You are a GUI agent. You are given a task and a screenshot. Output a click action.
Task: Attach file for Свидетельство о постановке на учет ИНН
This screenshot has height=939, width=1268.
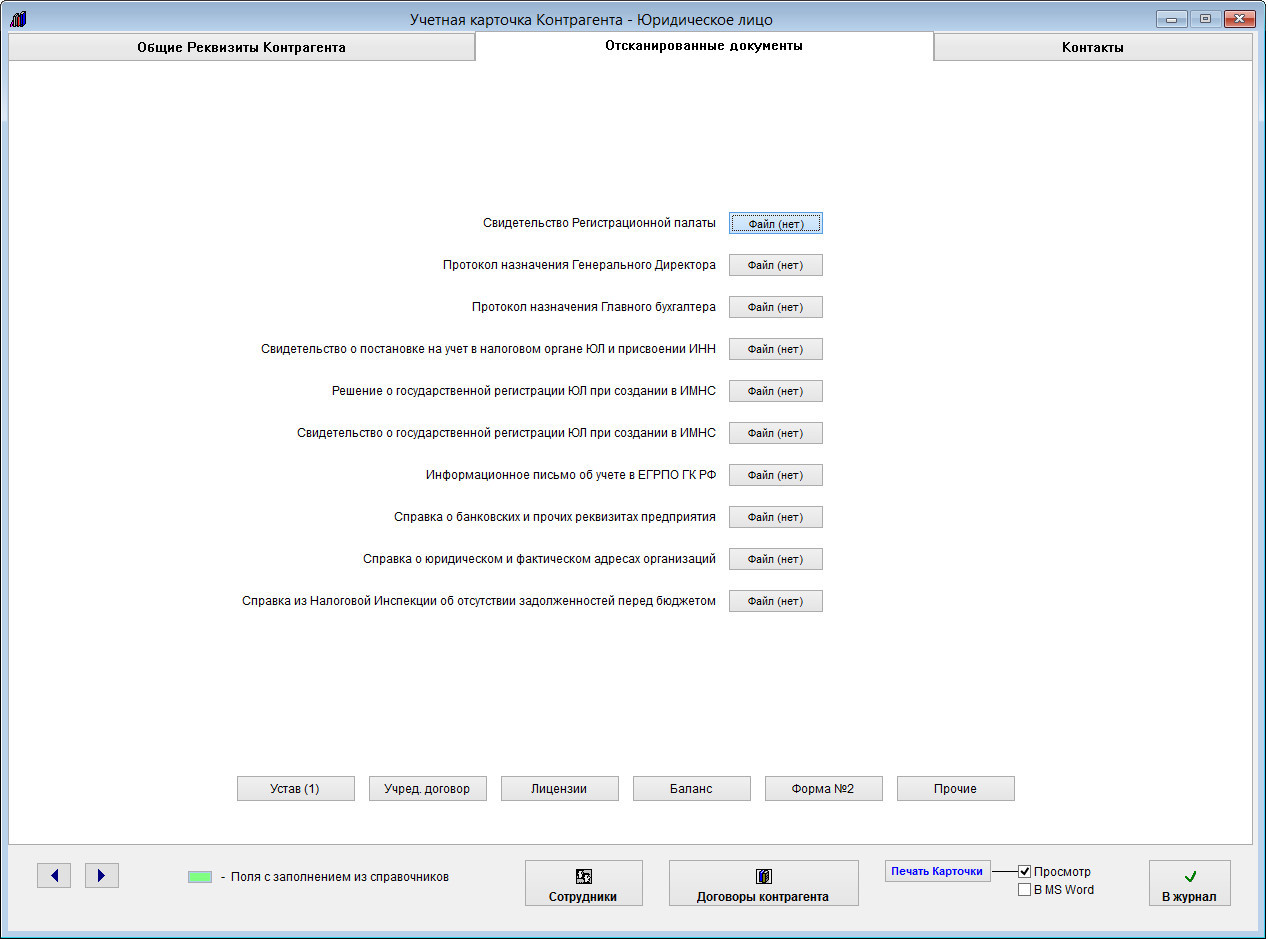click(775, 349)
